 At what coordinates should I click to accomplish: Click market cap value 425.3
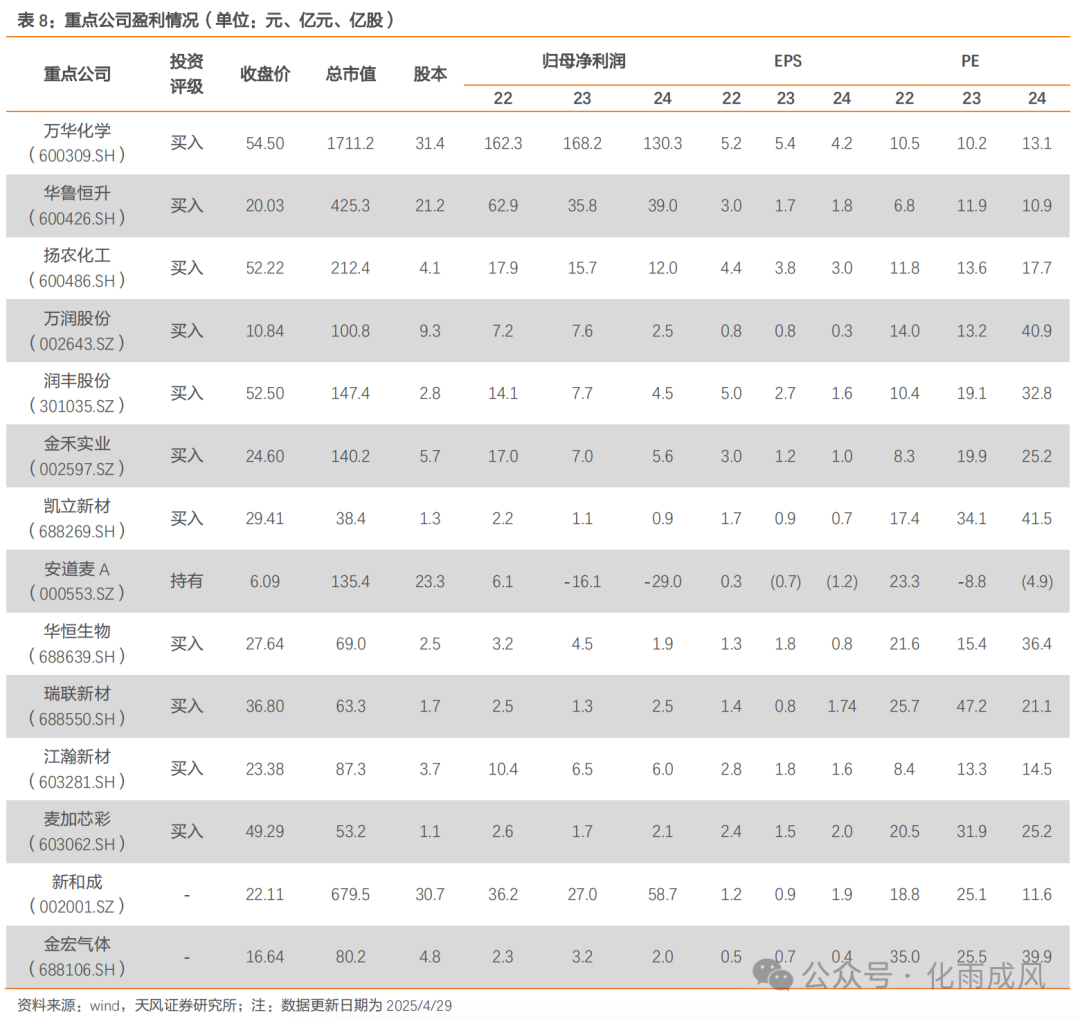[x=351, y=206]
